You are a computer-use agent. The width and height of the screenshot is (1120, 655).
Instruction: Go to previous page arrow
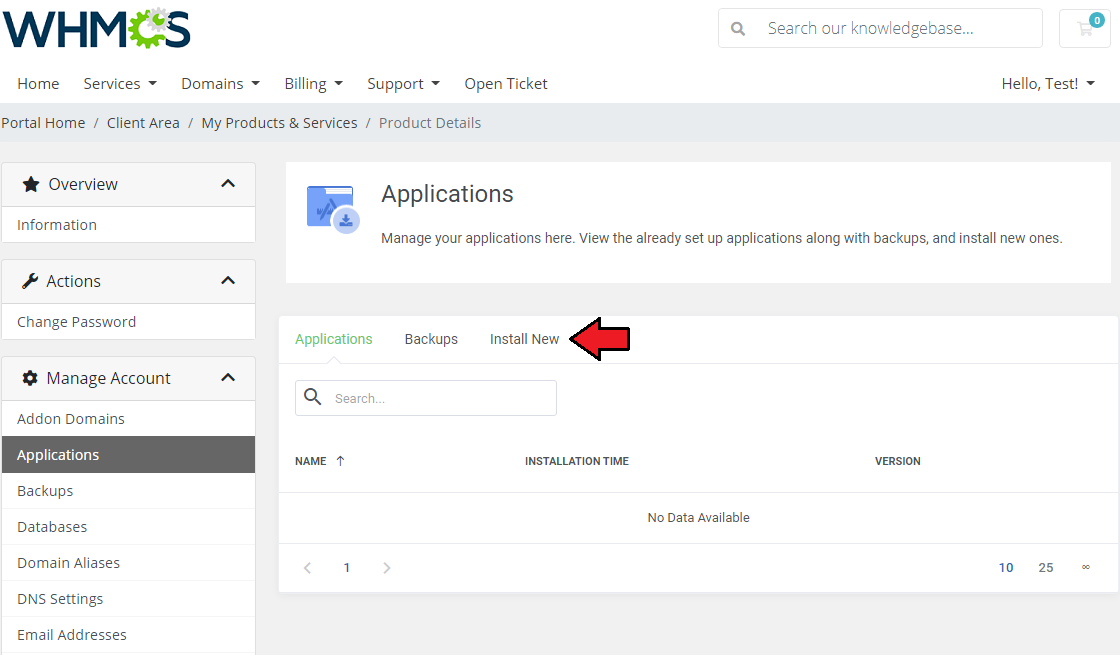click(x=308, y=568)
